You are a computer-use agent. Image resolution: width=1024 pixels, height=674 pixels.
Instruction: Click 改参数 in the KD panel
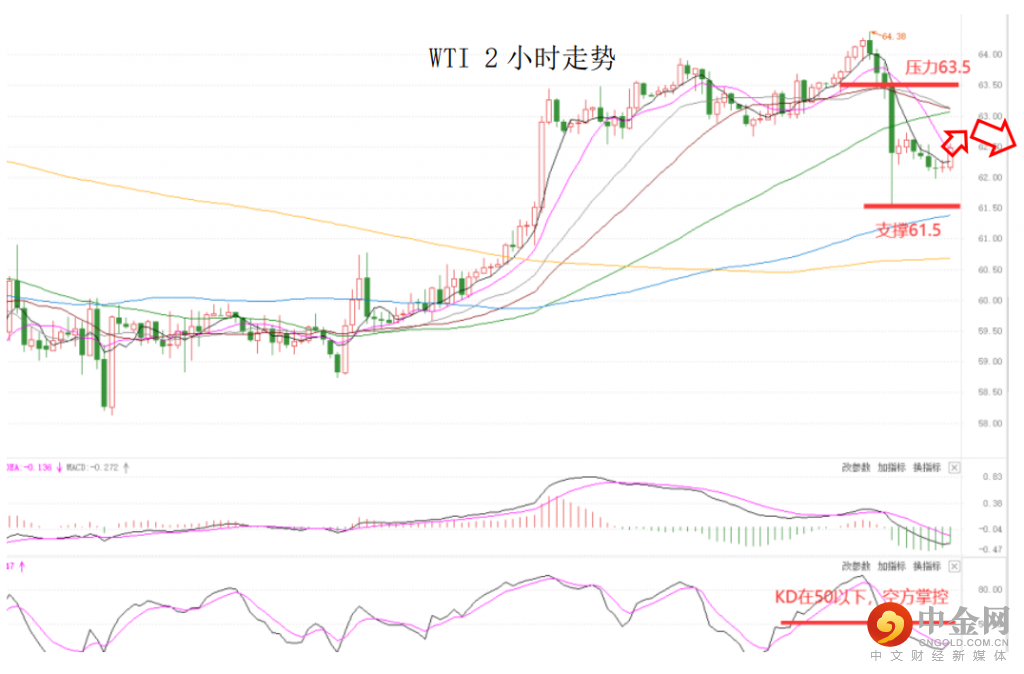[856, 566]
